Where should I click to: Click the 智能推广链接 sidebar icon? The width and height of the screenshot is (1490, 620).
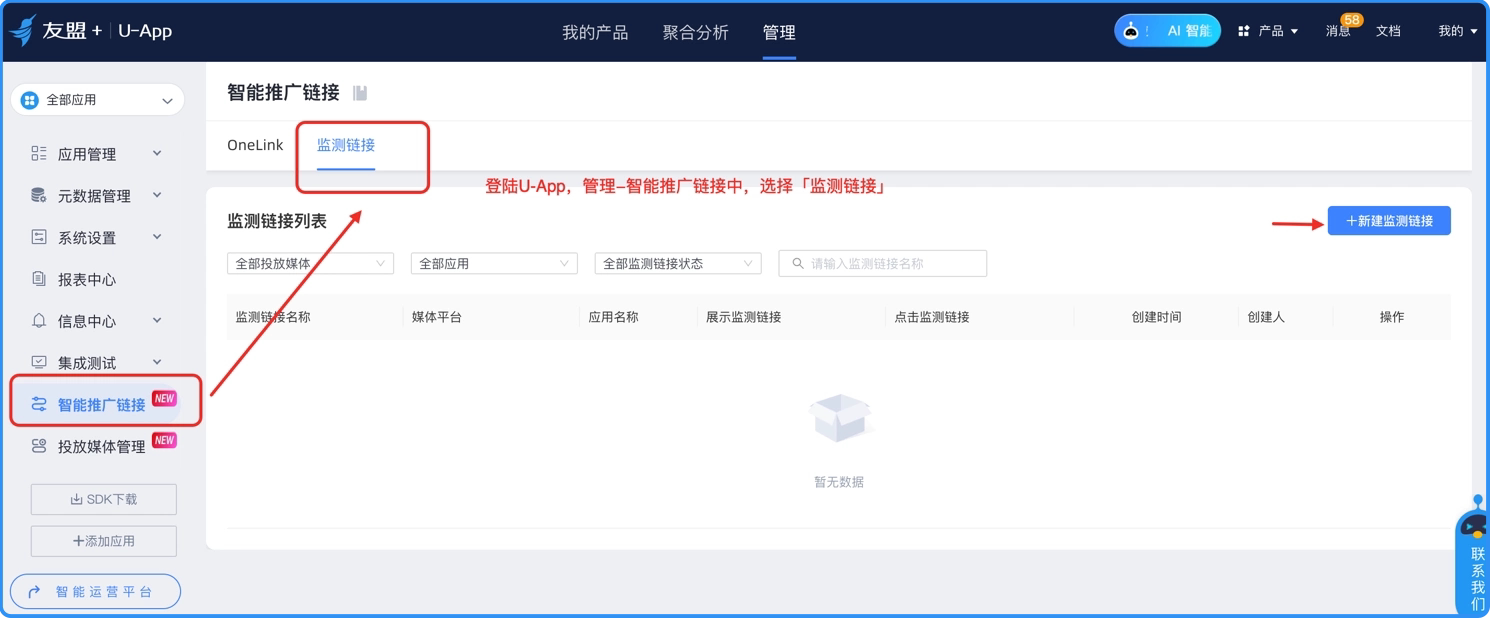pyautogui.click(x=39, y=404)
